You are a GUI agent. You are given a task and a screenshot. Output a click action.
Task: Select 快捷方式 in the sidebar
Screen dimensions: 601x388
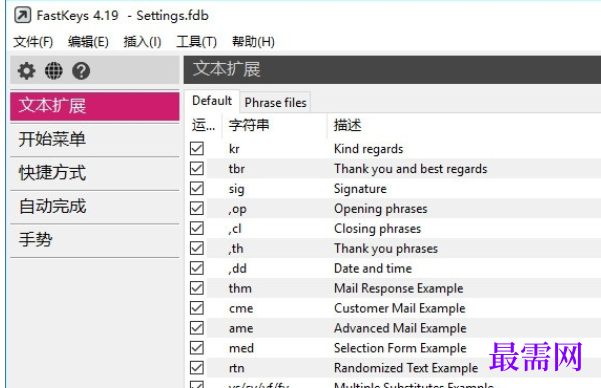pyautogui.click(x=95, y=173)
